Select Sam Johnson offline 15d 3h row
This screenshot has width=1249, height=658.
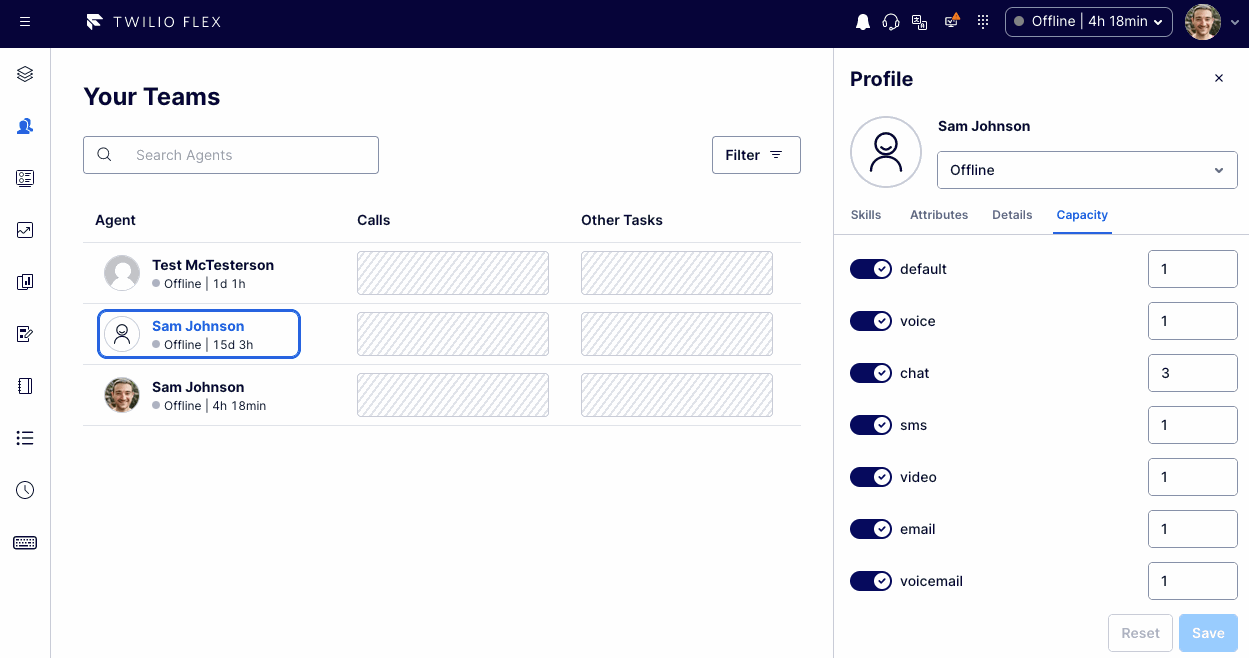click(199, 334)
